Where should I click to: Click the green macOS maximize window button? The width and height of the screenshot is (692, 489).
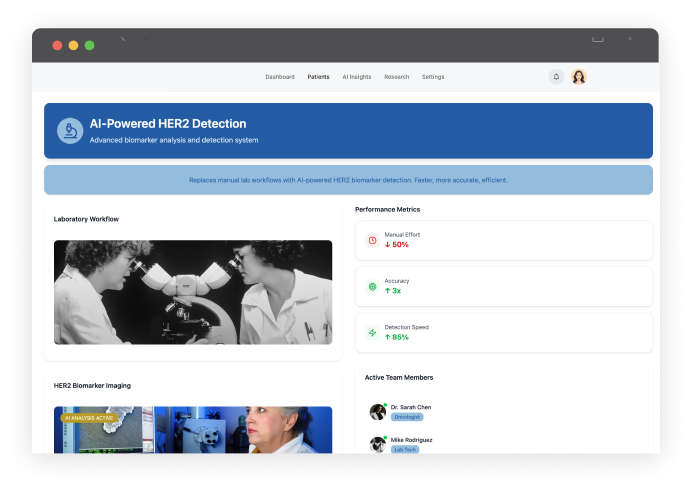click(x=90, y=45)
